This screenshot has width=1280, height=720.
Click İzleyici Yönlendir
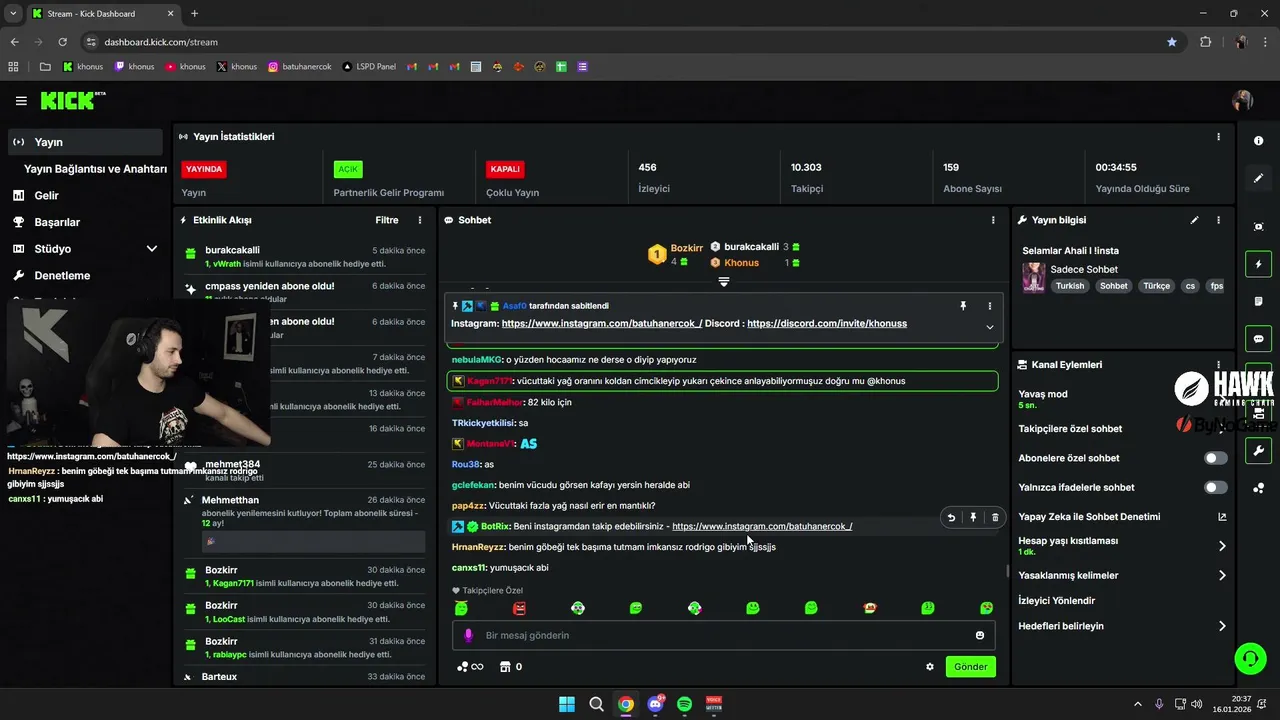[1057, 601]
